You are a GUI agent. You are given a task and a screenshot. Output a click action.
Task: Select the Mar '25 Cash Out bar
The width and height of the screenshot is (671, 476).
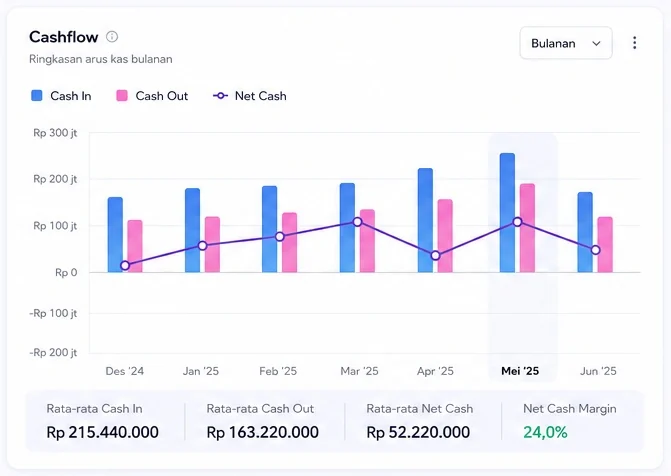[367, 241]
